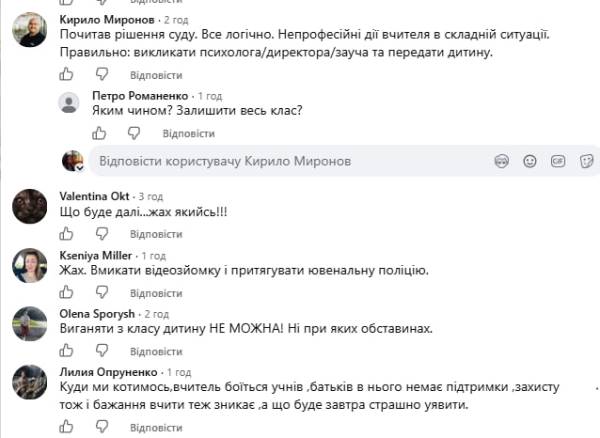Dislike Kseniya Miller's comment

pyautogui.click(x=102, y=293)
